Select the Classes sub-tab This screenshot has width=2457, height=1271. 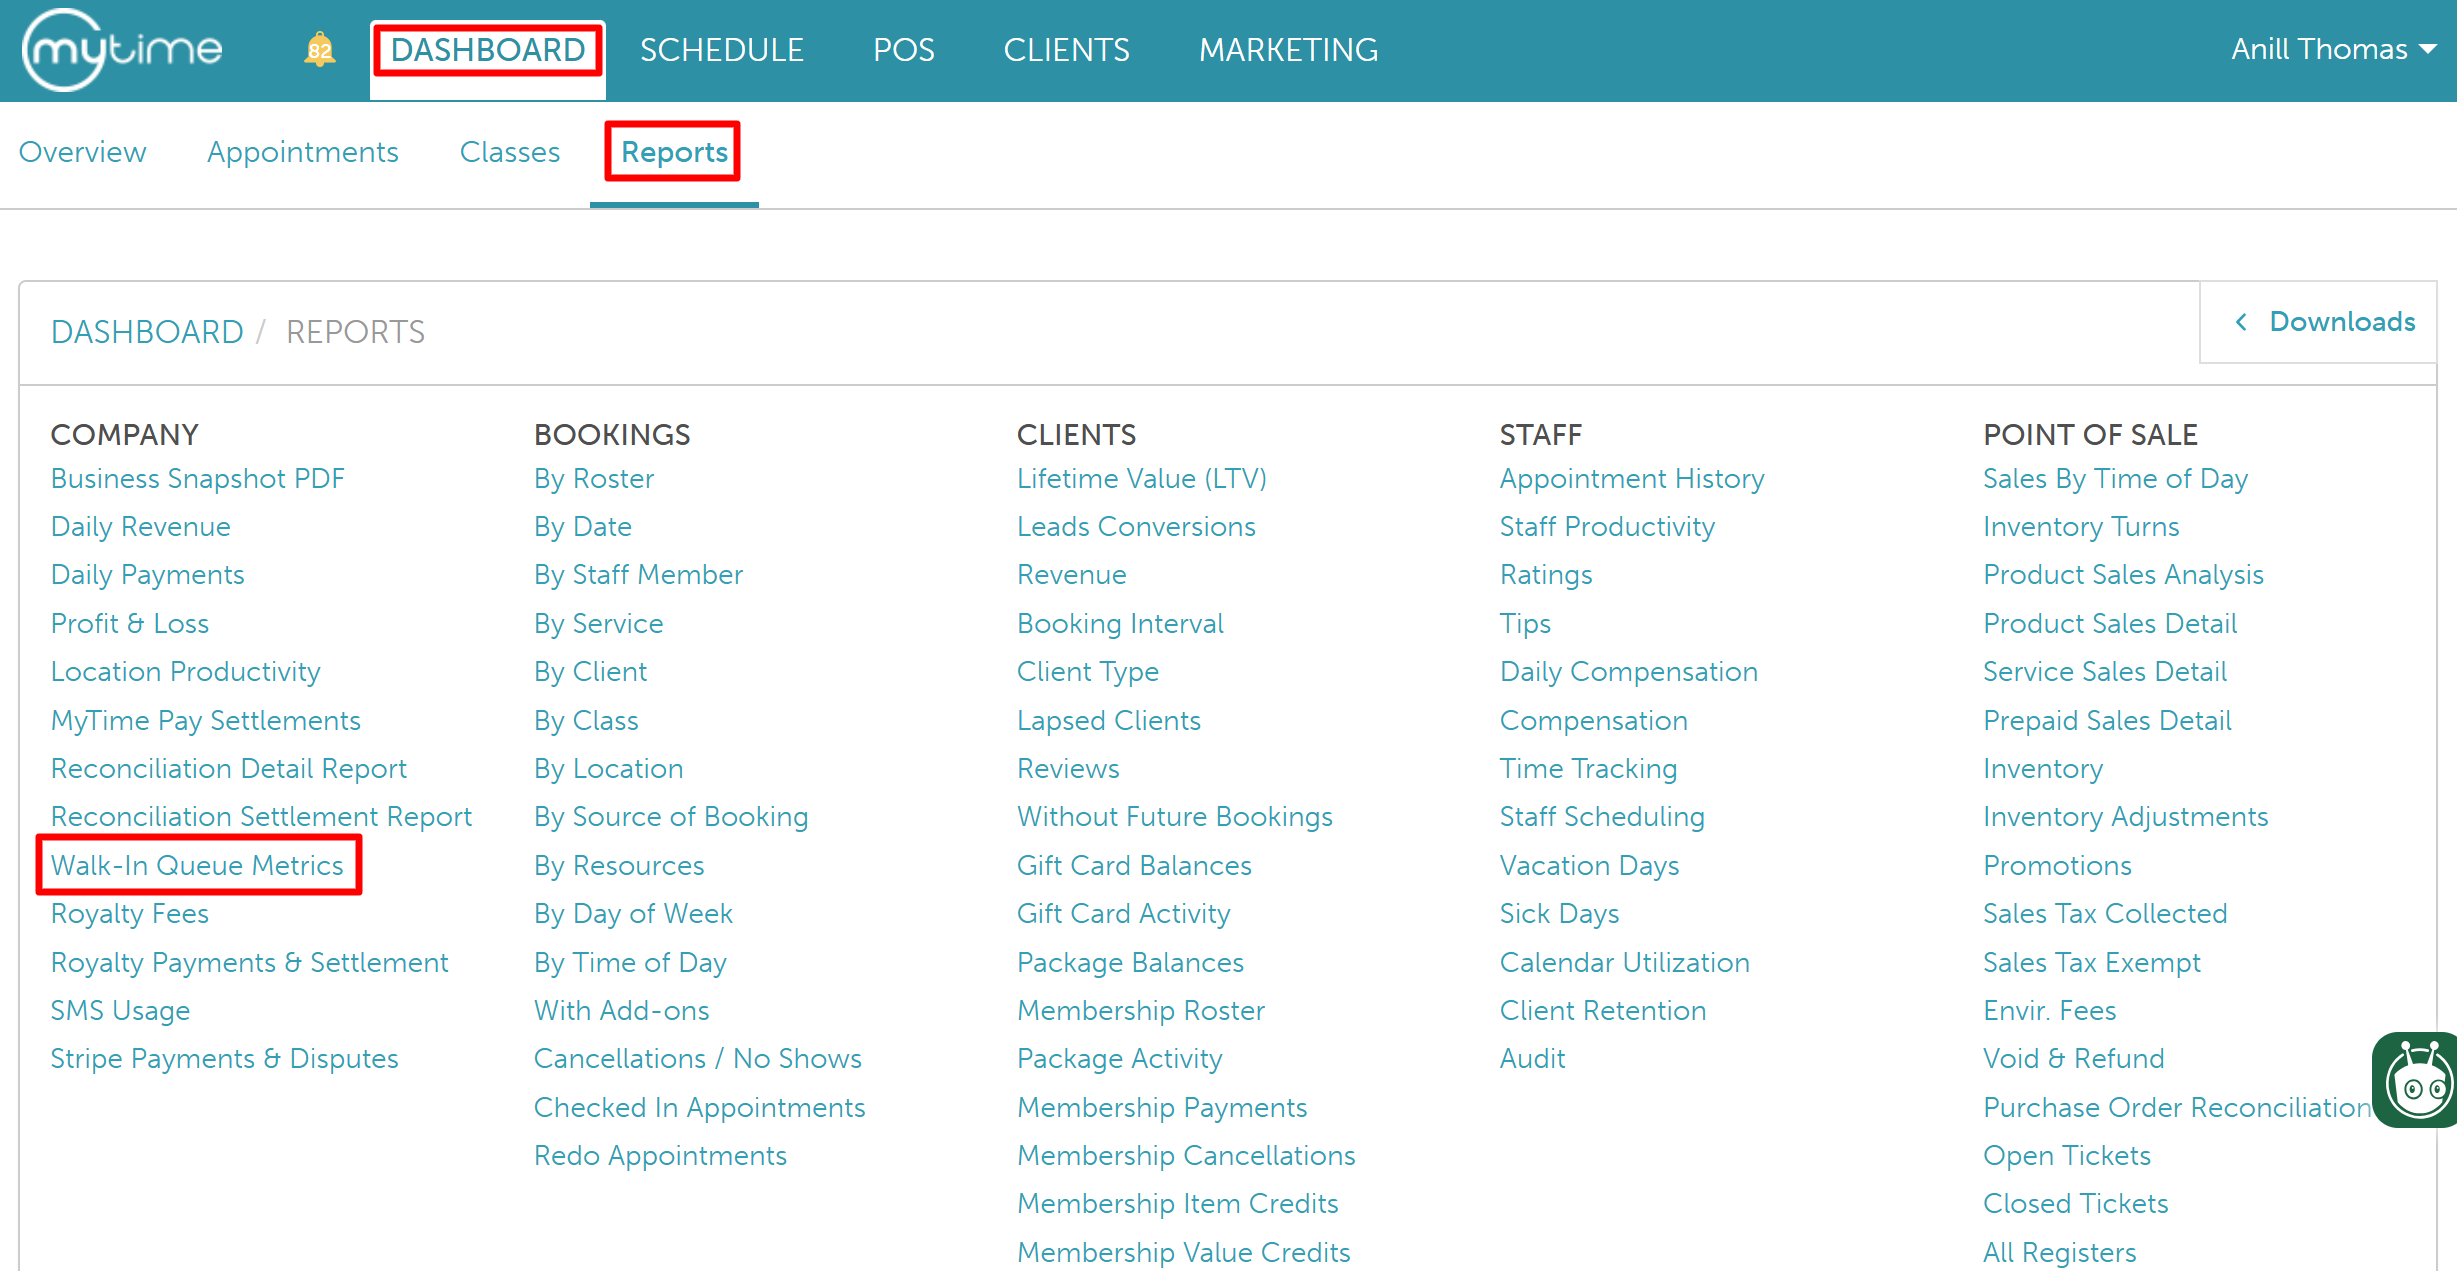[x=510, y=152]
